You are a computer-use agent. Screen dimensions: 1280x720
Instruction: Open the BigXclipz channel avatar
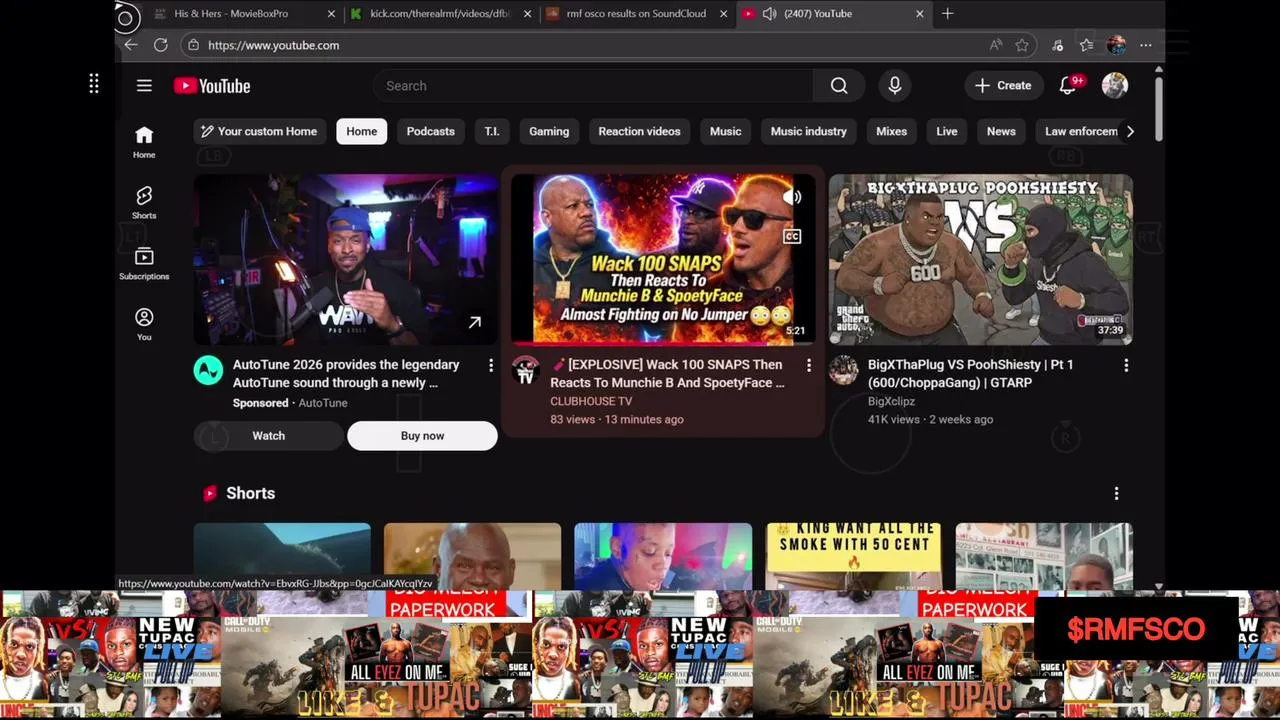point(843,371)
